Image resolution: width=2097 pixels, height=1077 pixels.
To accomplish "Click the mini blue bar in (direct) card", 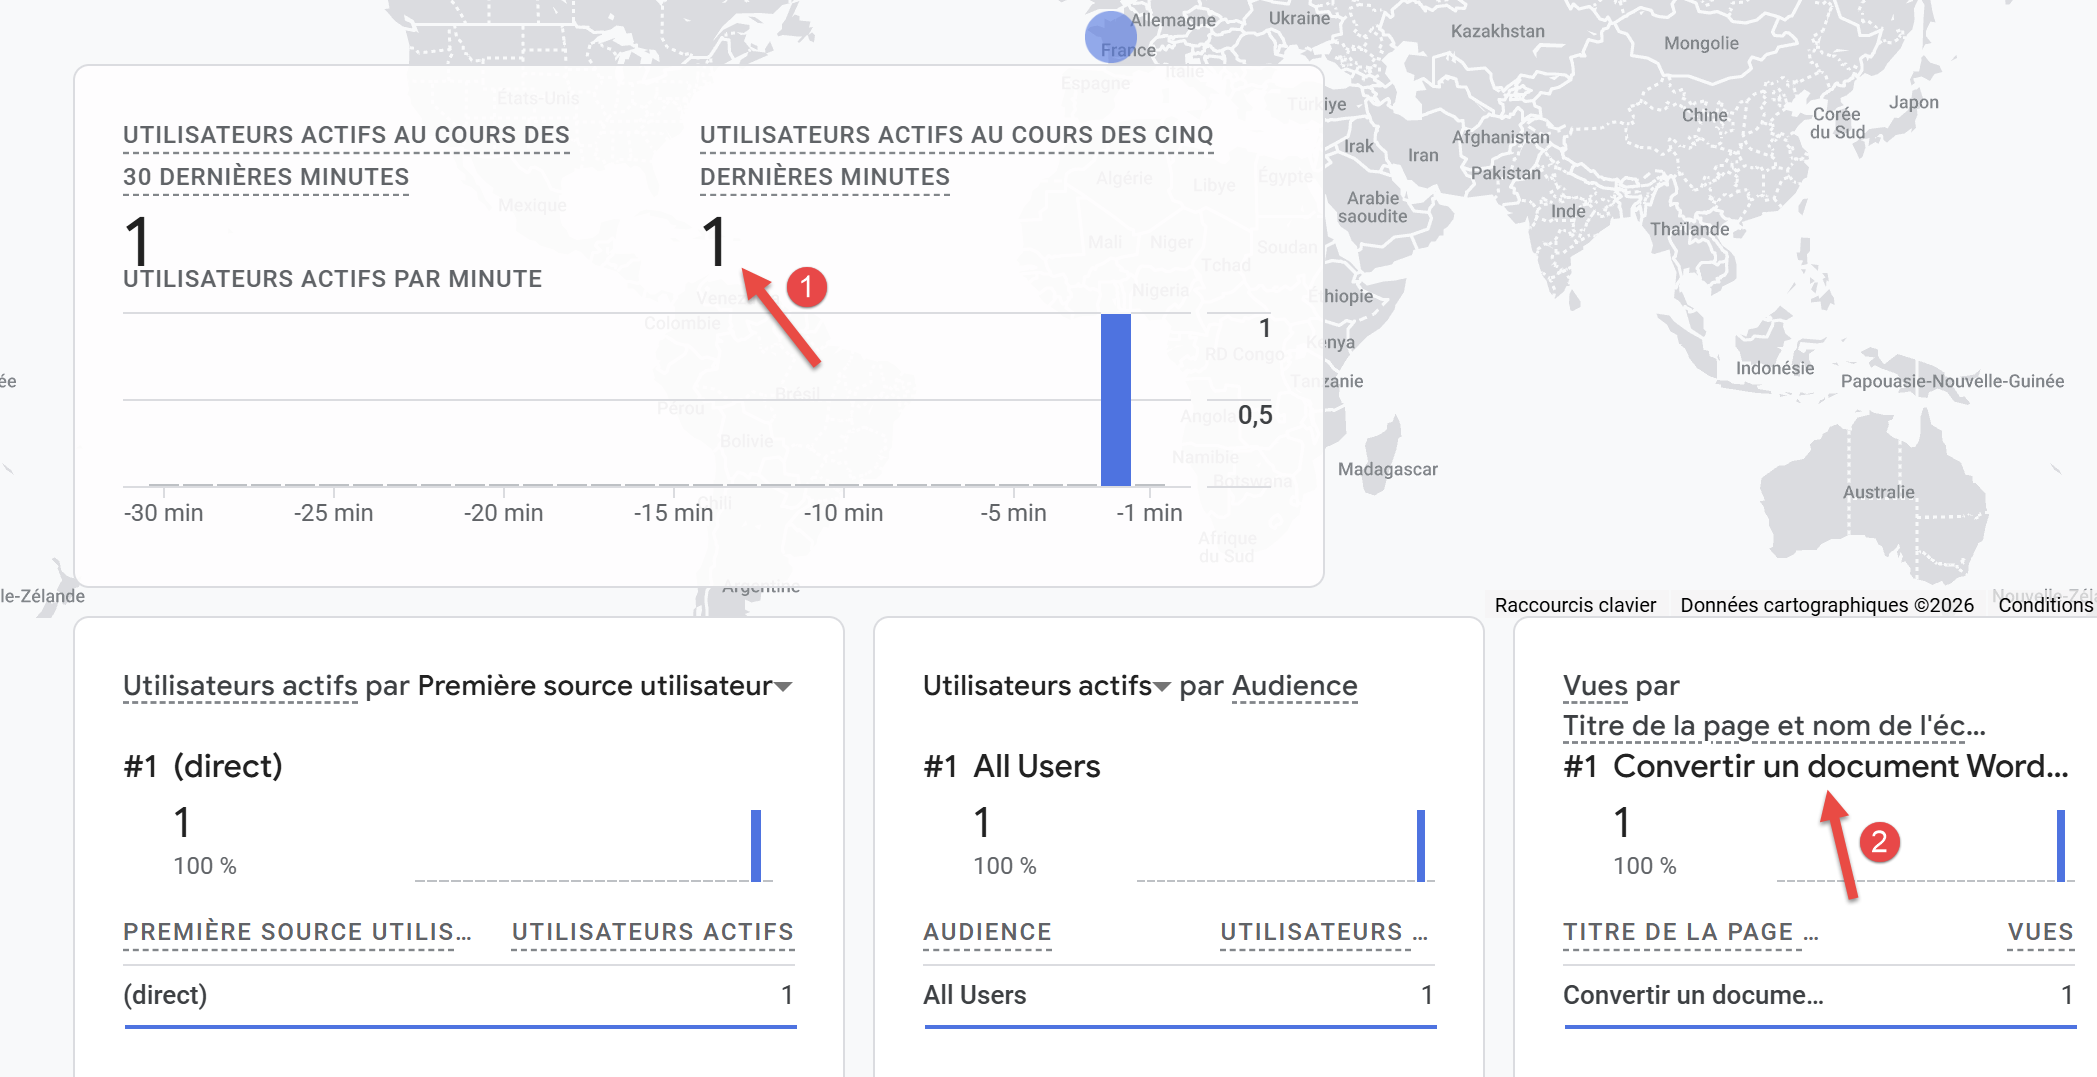I will click(756, 845).
